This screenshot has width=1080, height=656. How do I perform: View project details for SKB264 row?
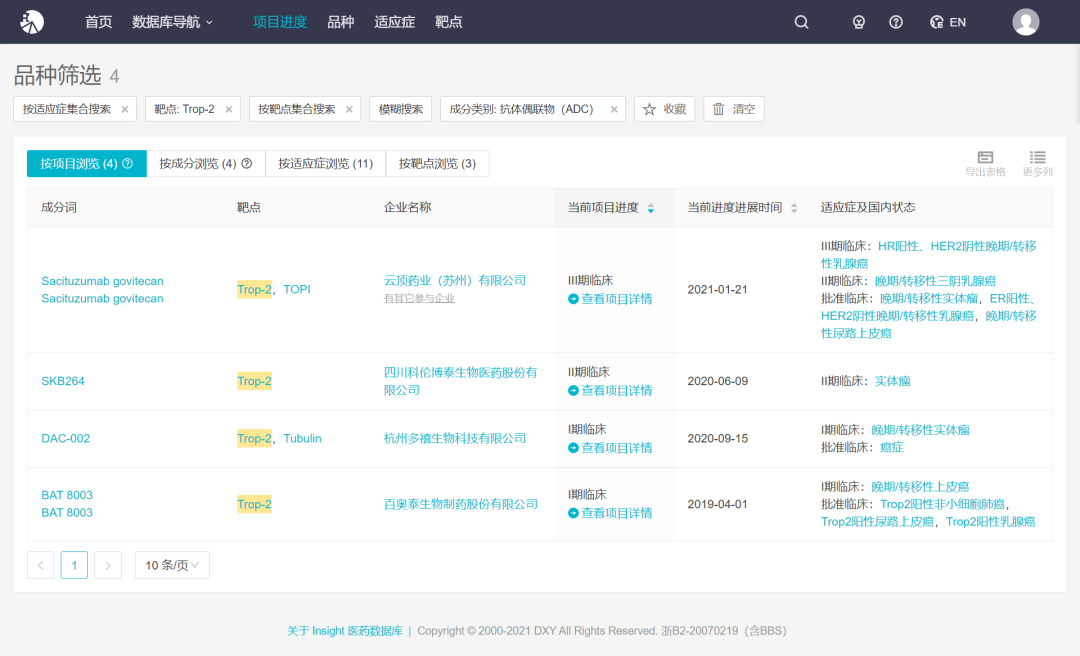610,391
